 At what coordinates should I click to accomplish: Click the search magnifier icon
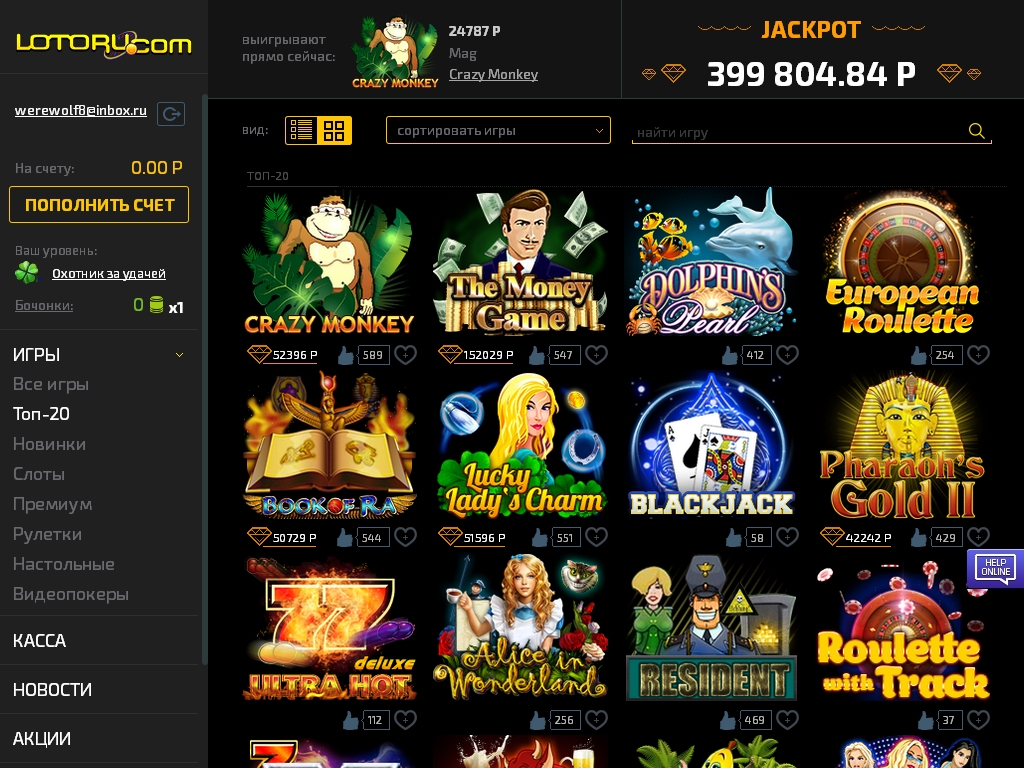click(976, 131)
